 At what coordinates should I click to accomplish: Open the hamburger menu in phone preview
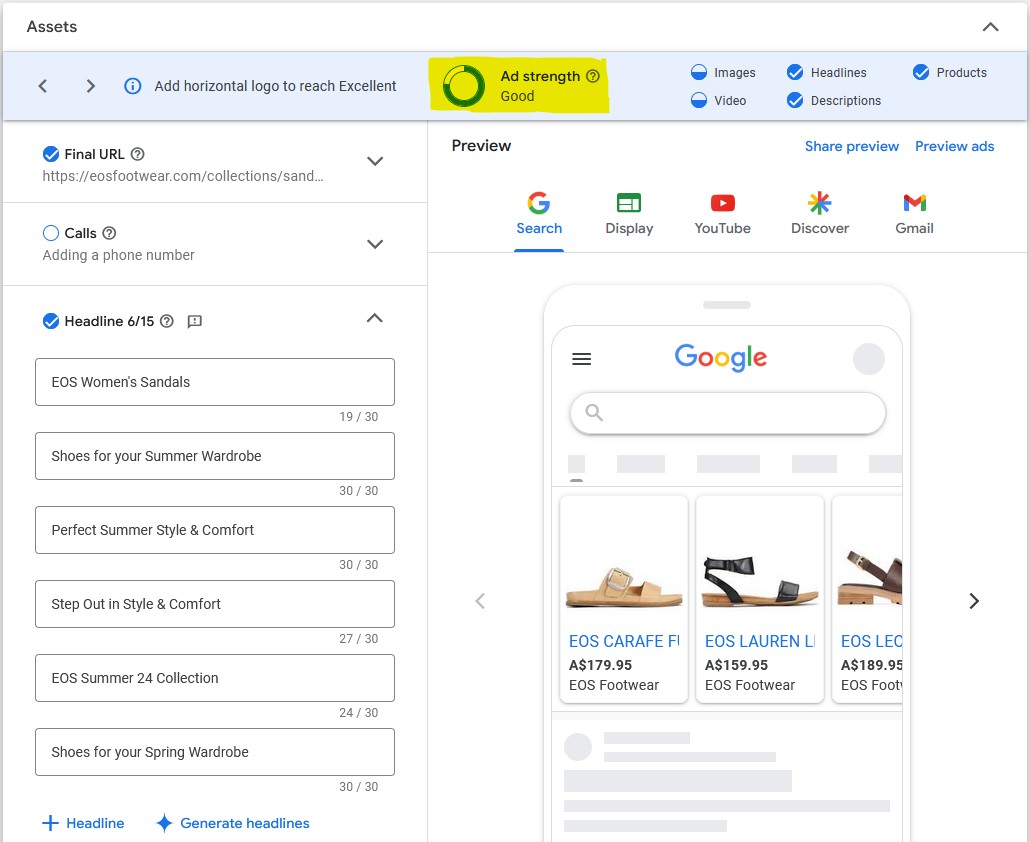581,359
